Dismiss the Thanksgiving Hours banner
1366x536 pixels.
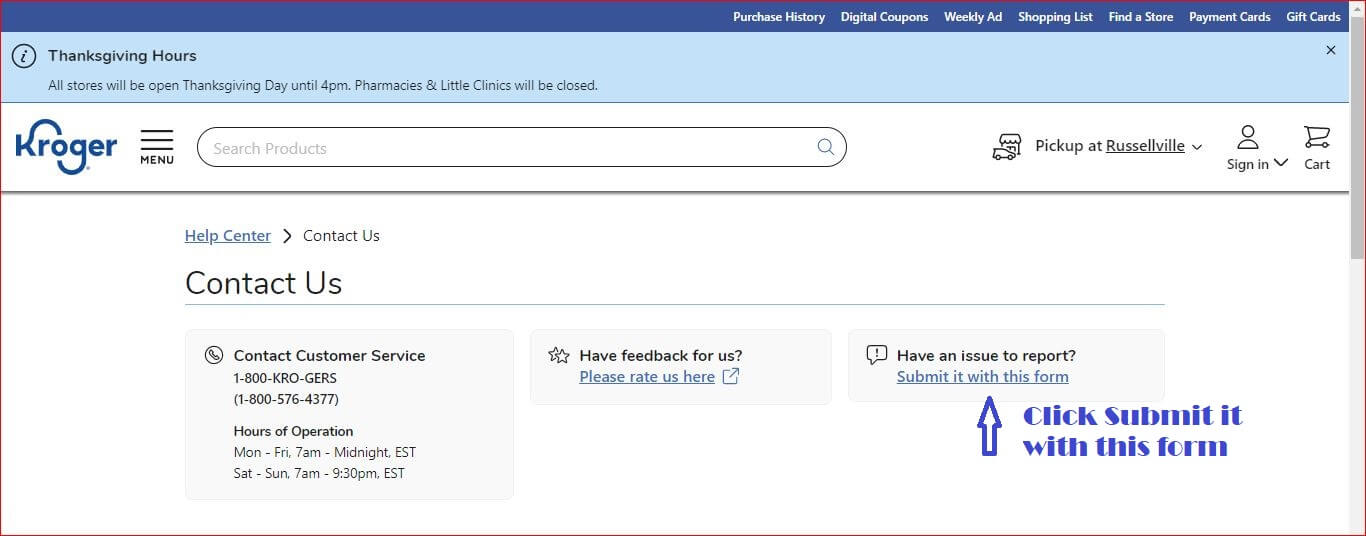pyautogui.click(x=1331, y=50)
